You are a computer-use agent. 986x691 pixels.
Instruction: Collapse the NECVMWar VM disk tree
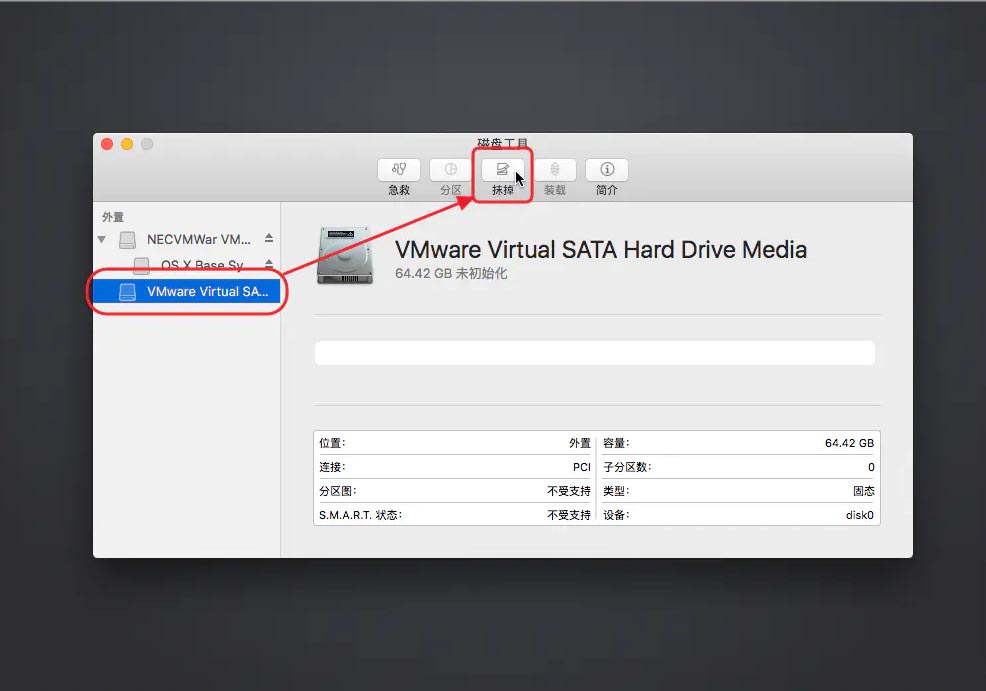[x=102, y=240]
